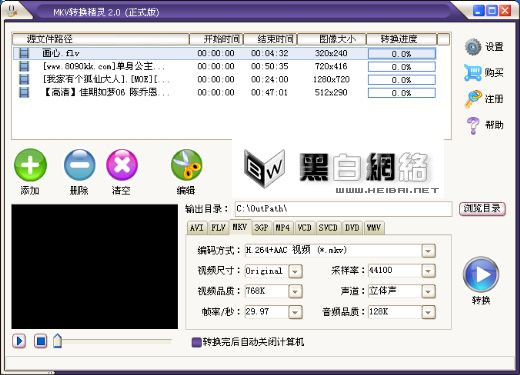Click film icon of the 我家有个狐仙大人 row
Screen dimensions: 520x375
click(x=24, y=79)
